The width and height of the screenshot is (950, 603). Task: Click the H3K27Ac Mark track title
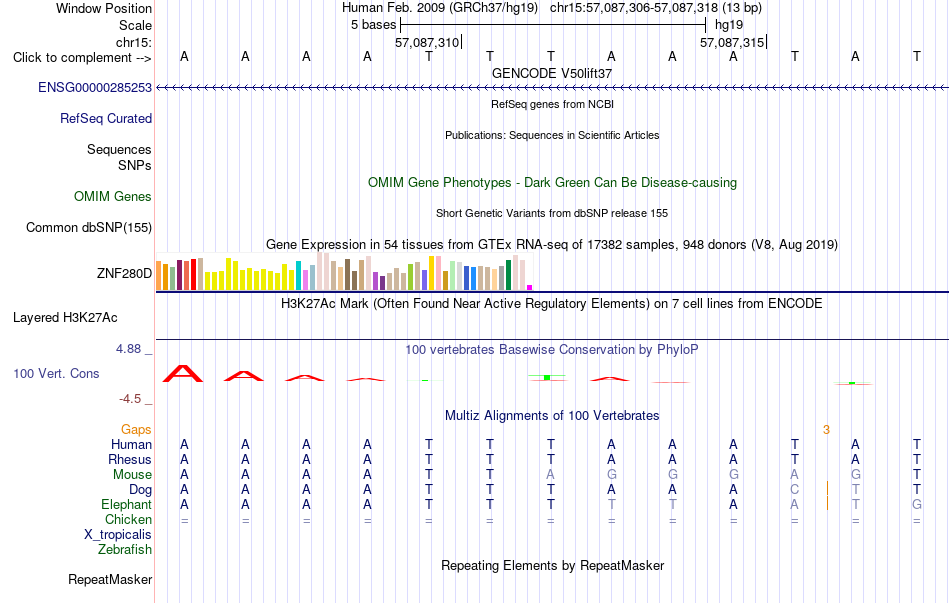551,304
